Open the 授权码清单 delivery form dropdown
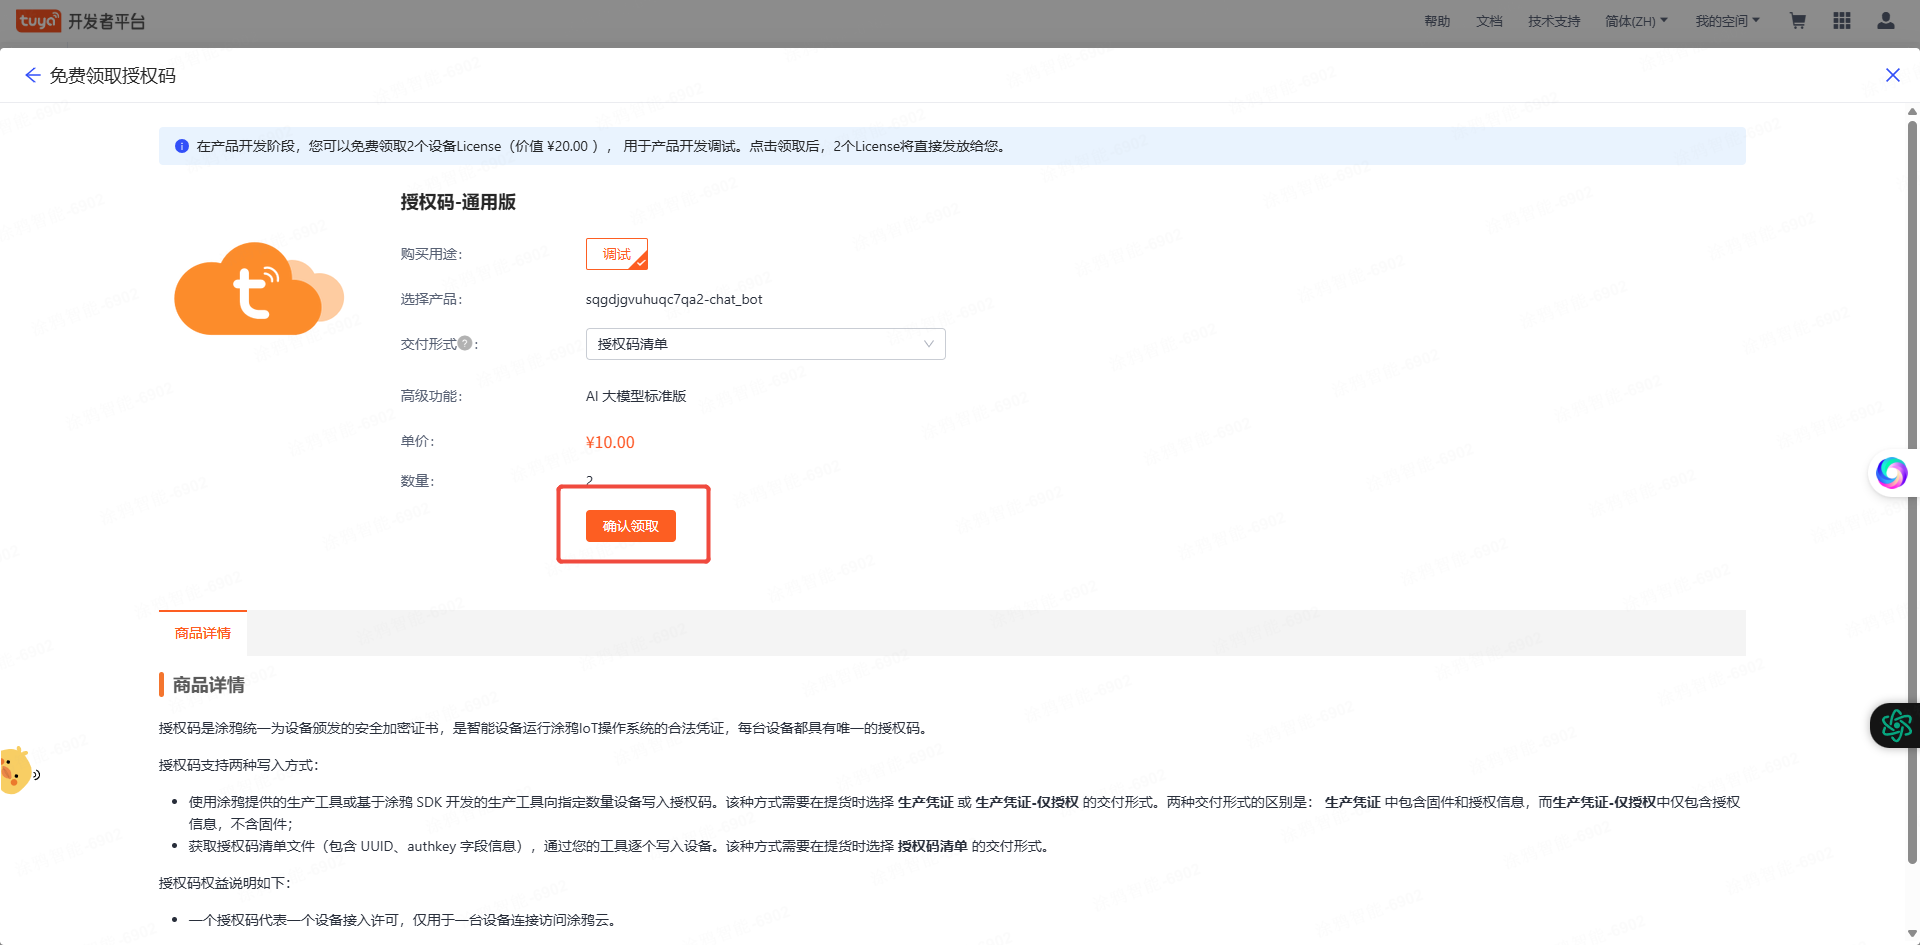This screenshot has height=945, width=1920. pyautogui.click(x=766, y=344)
